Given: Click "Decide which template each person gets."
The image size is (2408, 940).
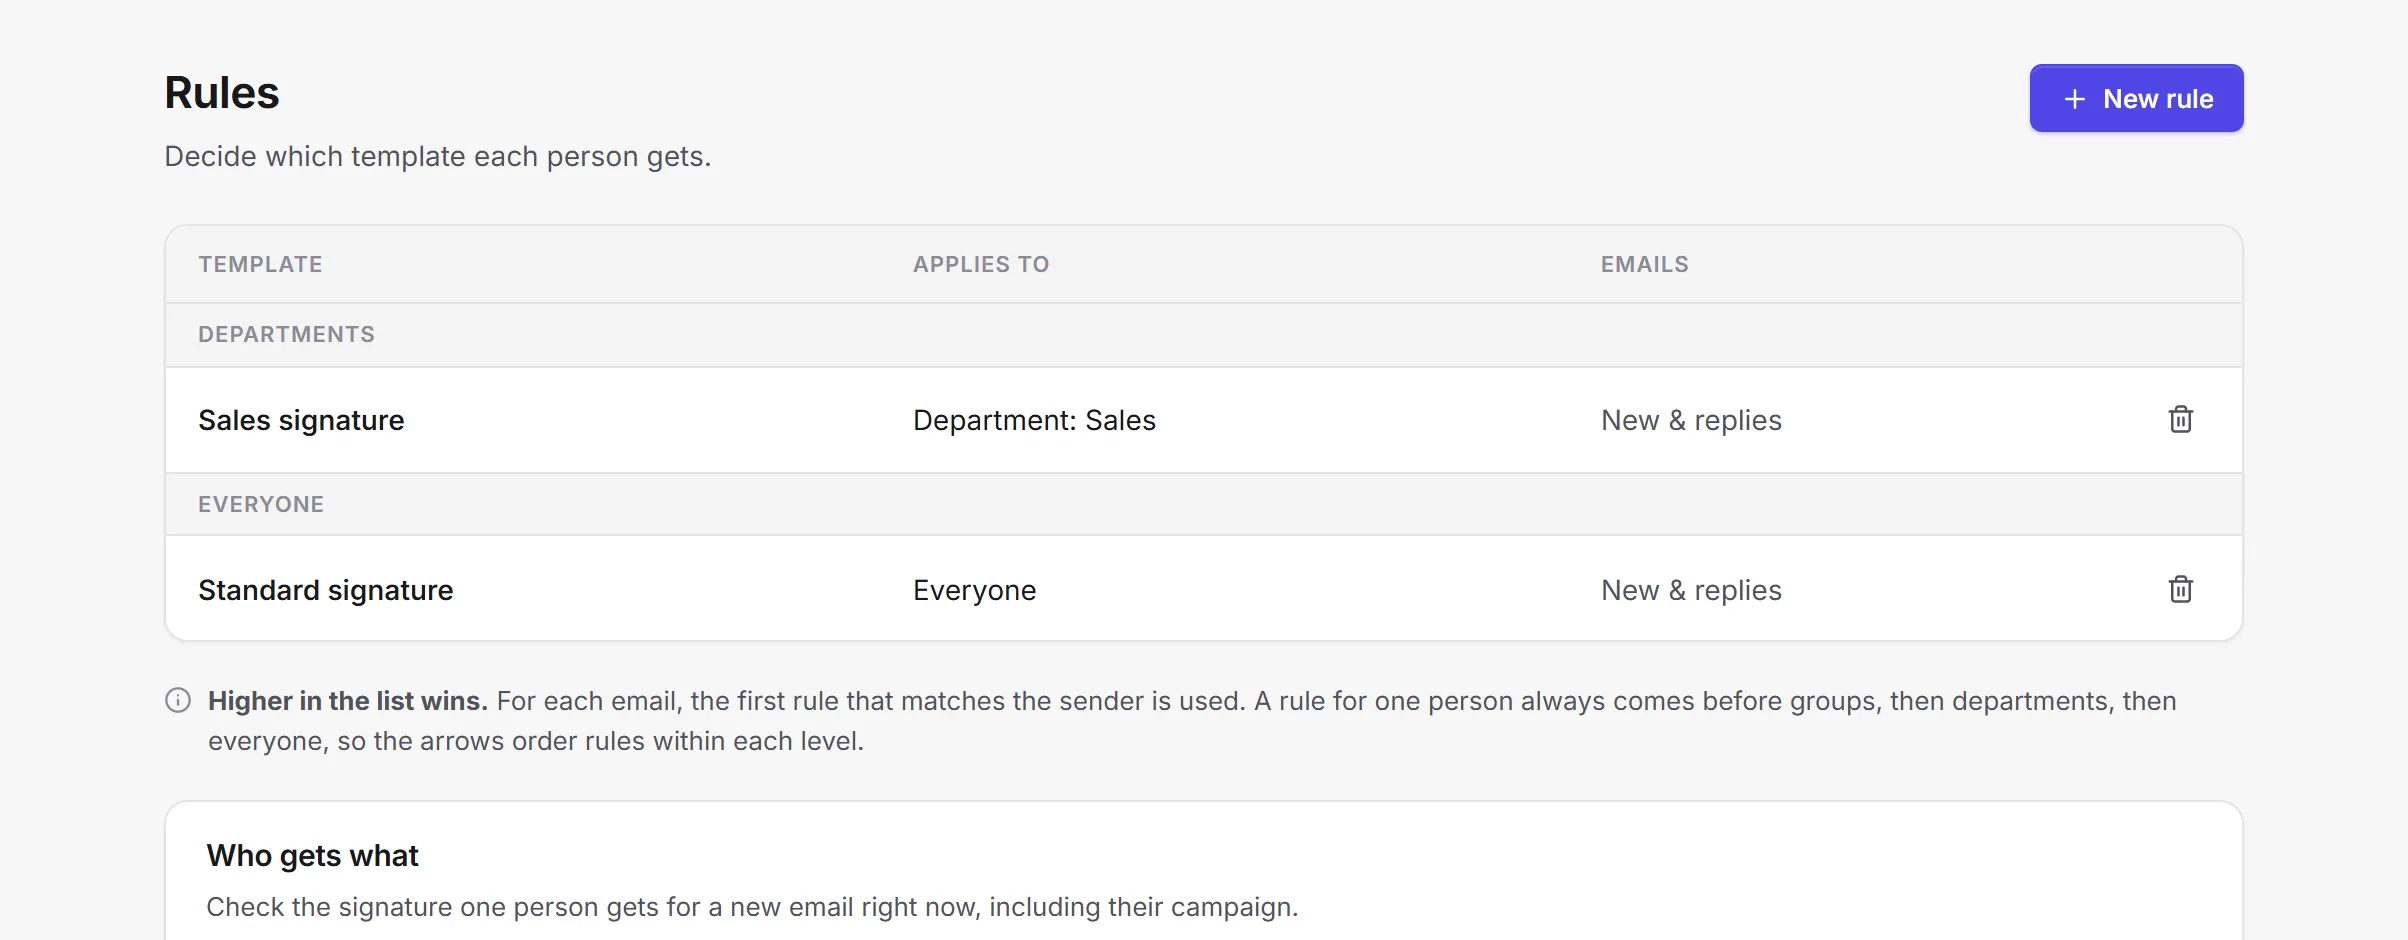Looking at the screenshot, I should (438, 157).
